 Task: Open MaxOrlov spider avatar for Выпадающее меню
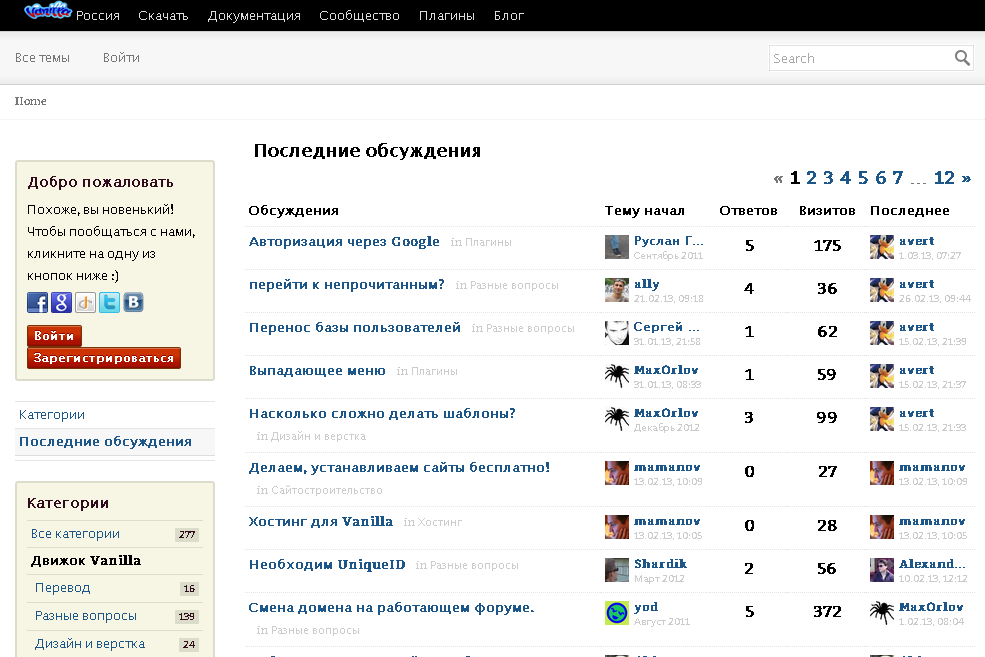pos(616,376)
